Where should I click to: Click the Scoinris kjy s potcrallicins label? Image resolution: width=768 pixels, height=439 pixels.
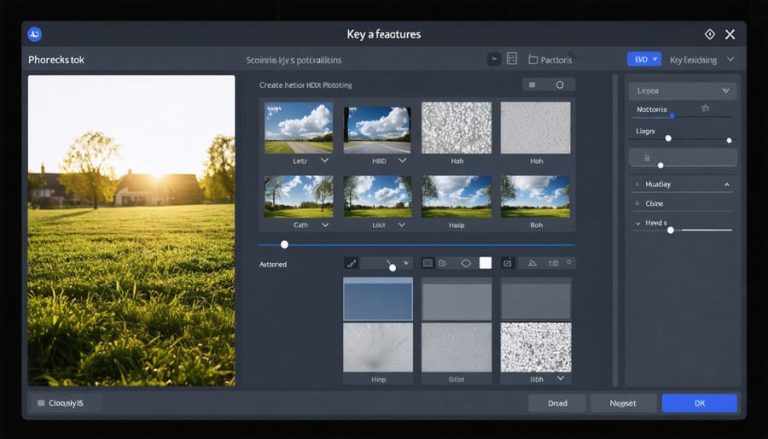(x=293, y=60)
